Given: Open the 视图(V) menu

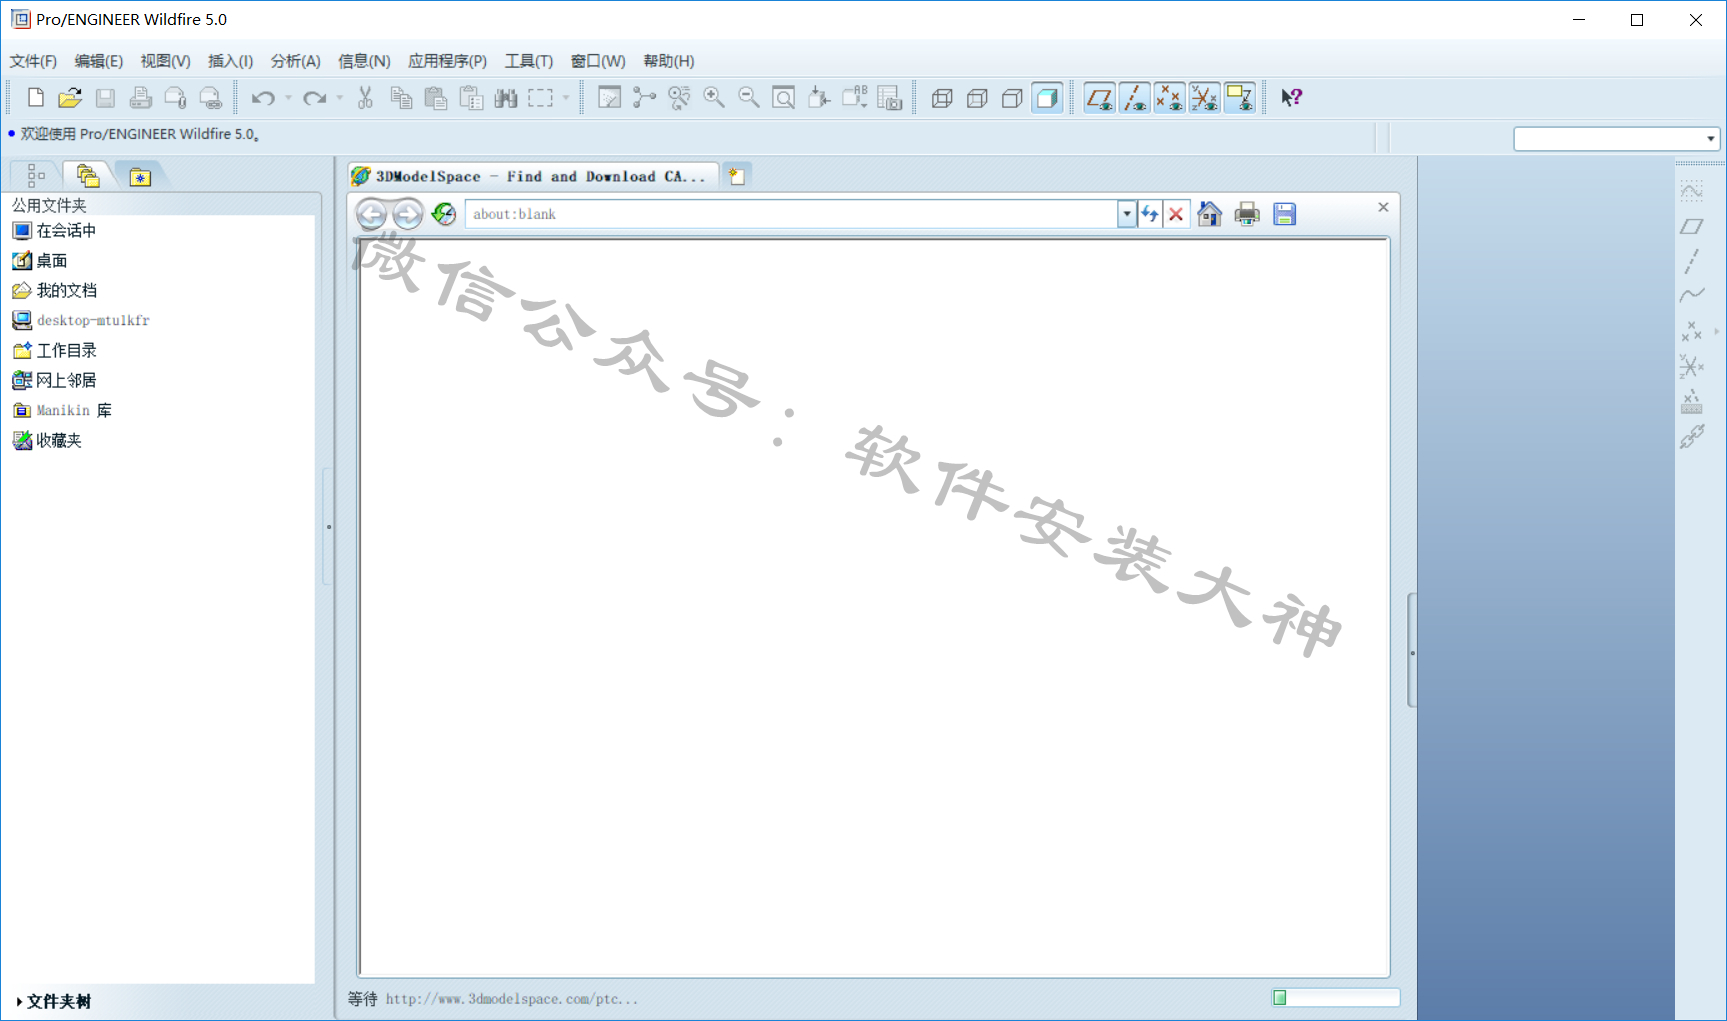Looking at the screenshot, I should (165, 61).
